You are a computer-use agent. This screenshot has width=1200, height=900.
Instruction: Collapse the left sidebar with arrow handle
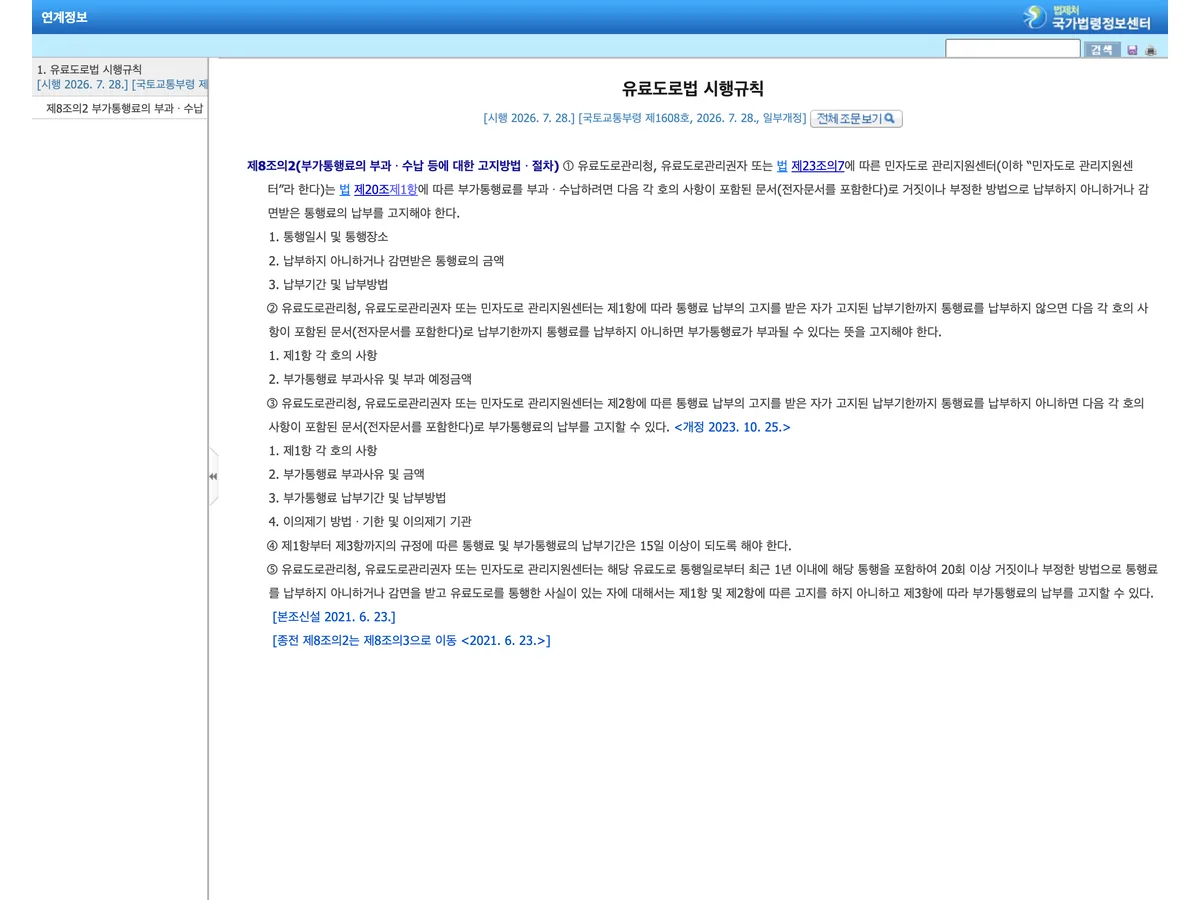point(213,477)
